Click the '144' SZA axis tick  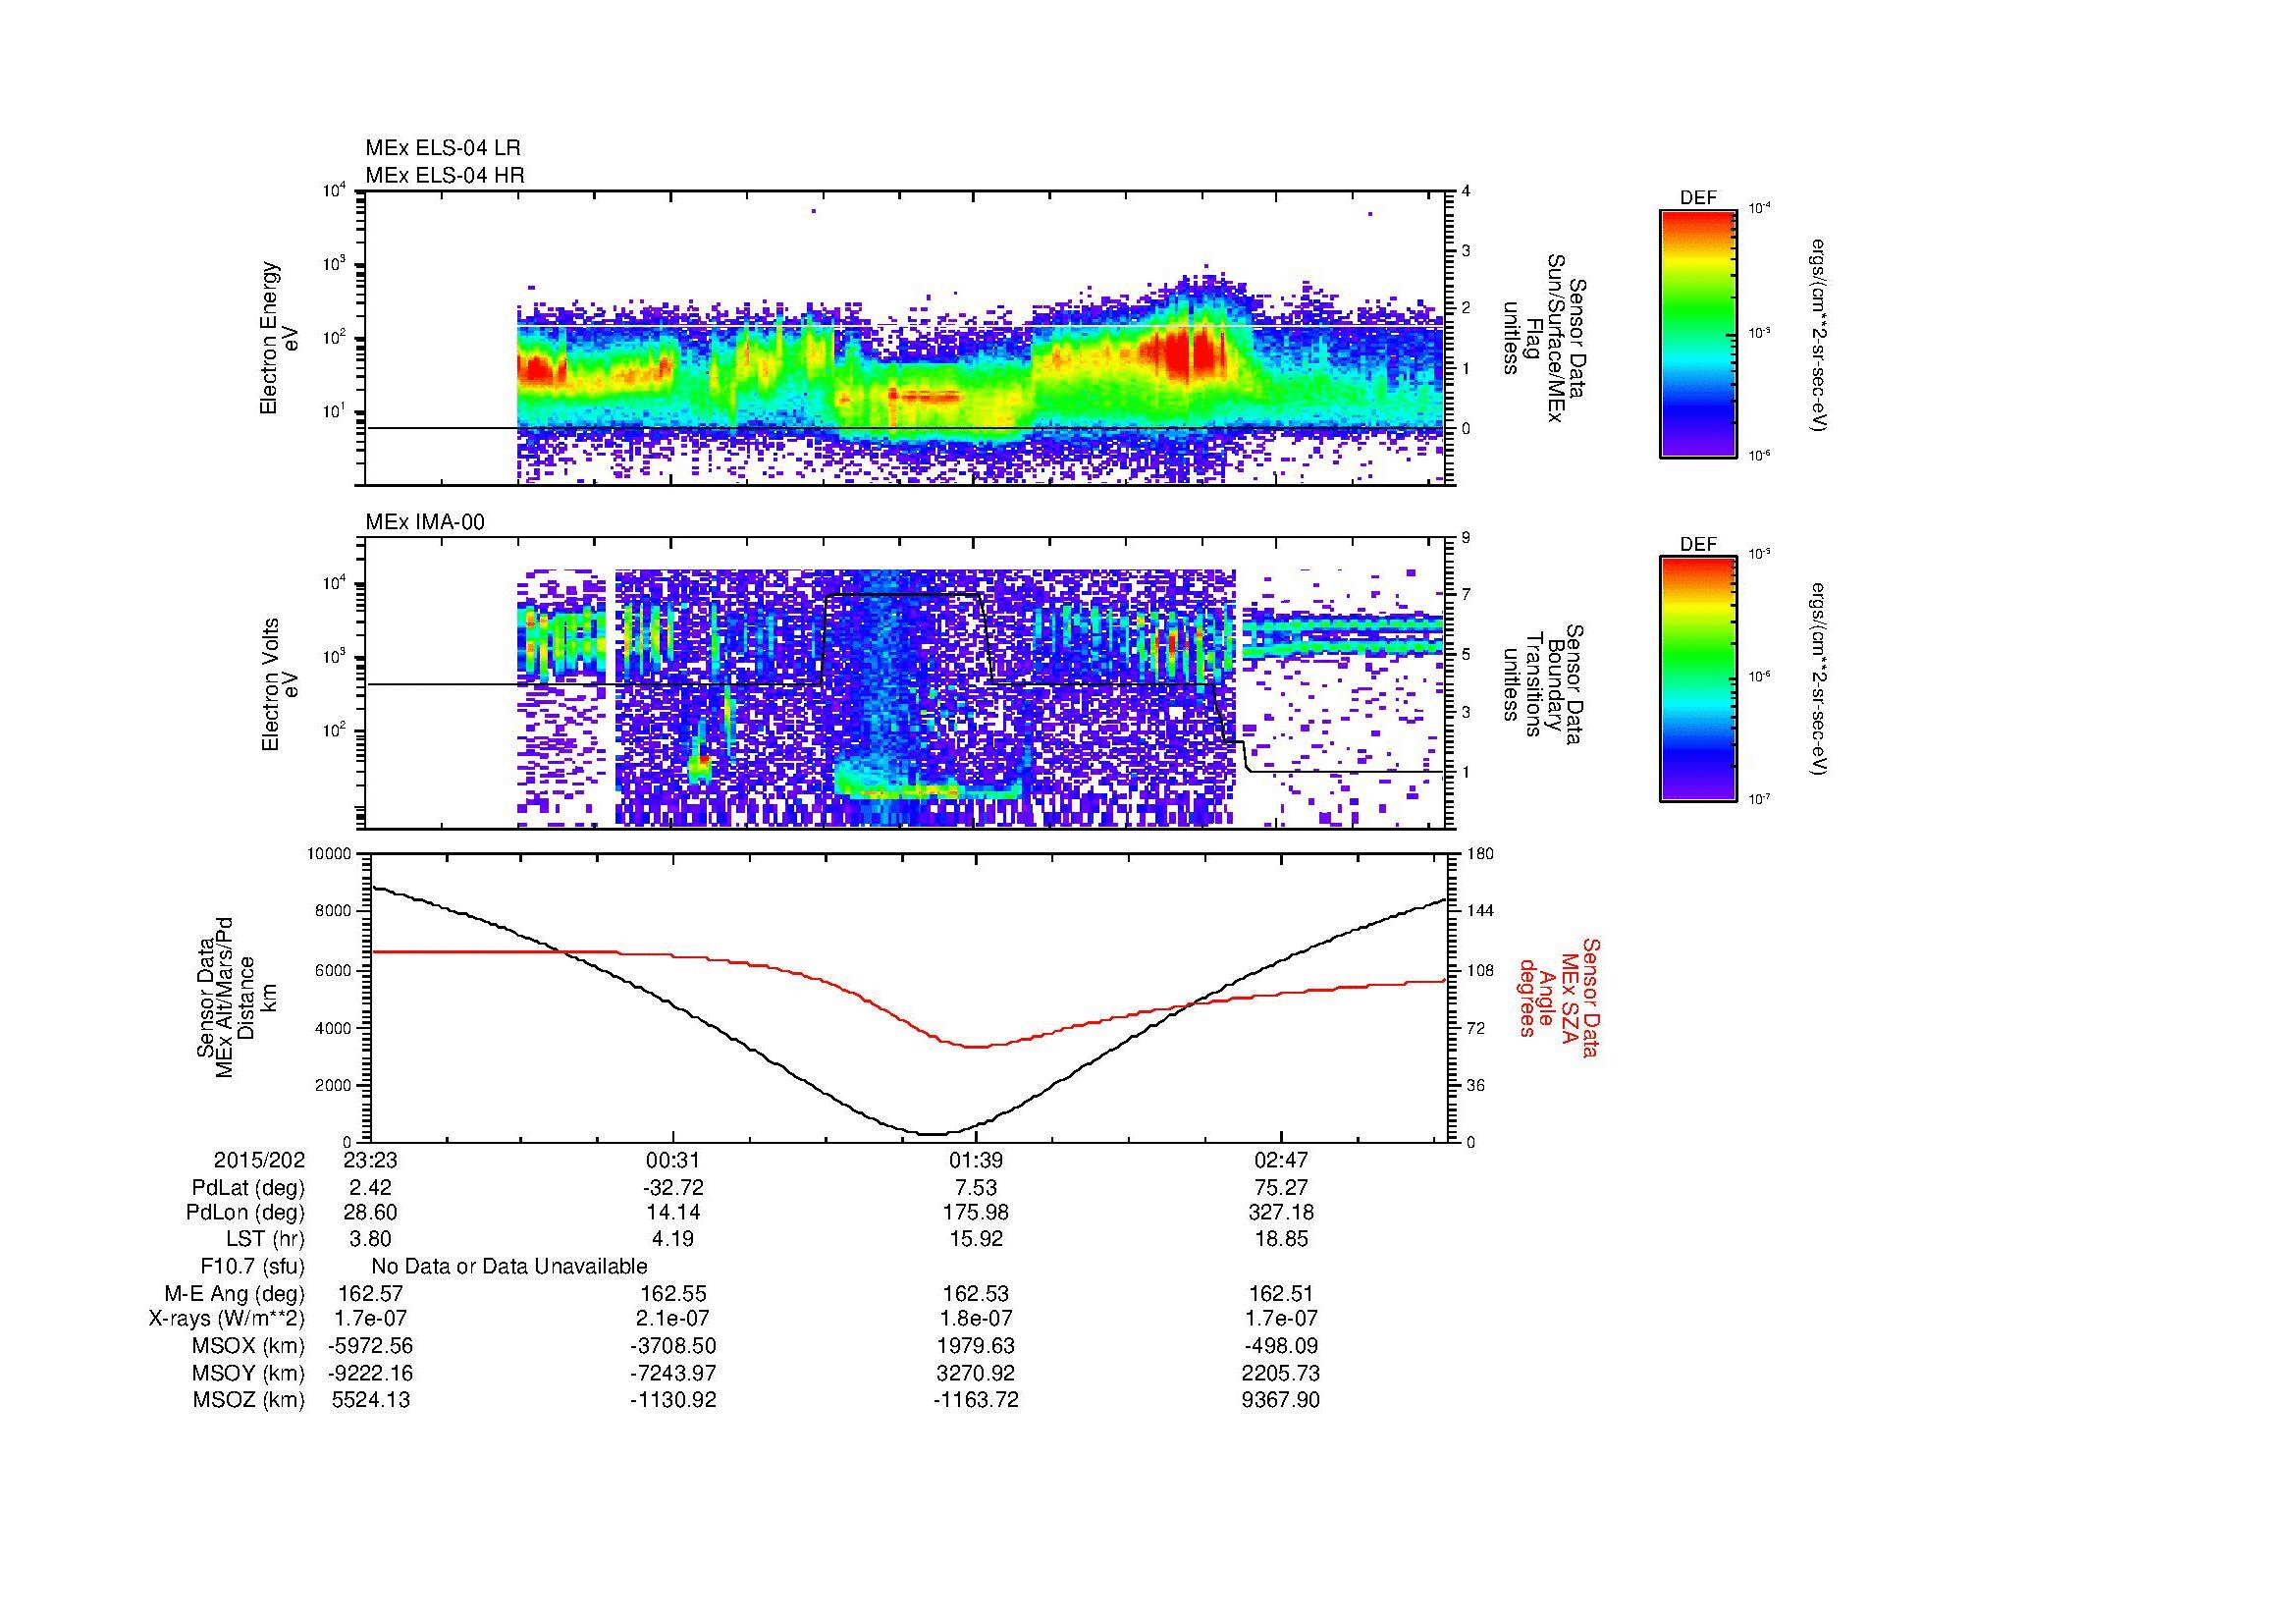click(1480, 911)
